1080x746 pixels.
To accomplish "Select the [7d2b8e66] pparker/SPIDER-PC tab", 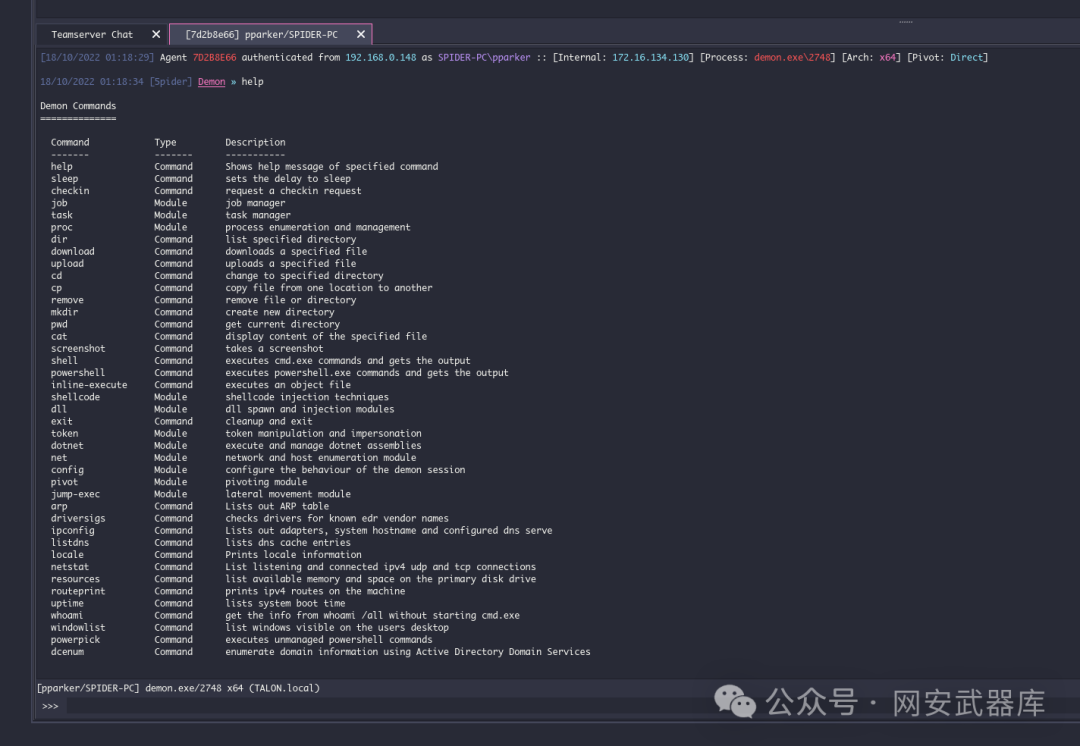I will click(x=262, y=34).
